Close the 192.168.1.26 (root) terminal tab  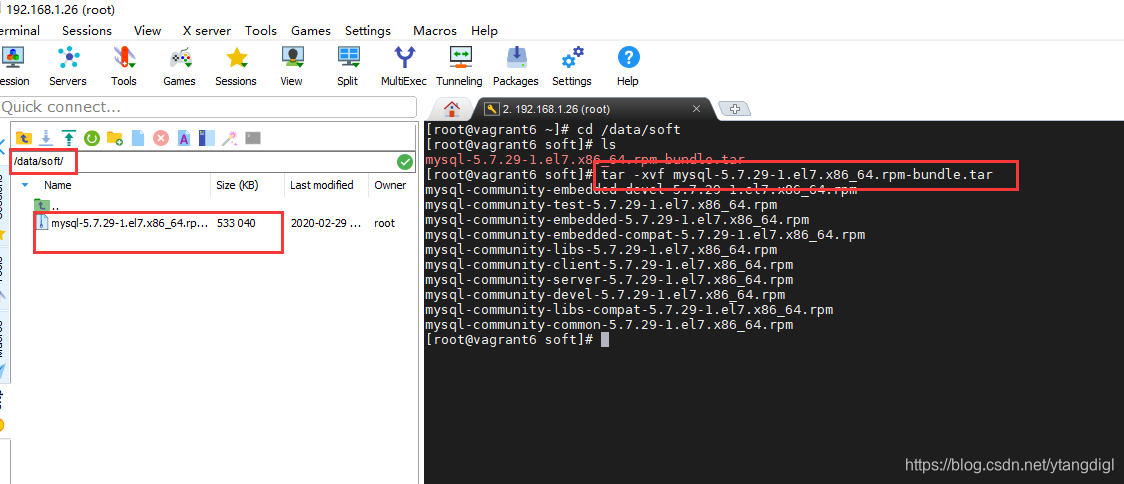(x=696, y=109)
